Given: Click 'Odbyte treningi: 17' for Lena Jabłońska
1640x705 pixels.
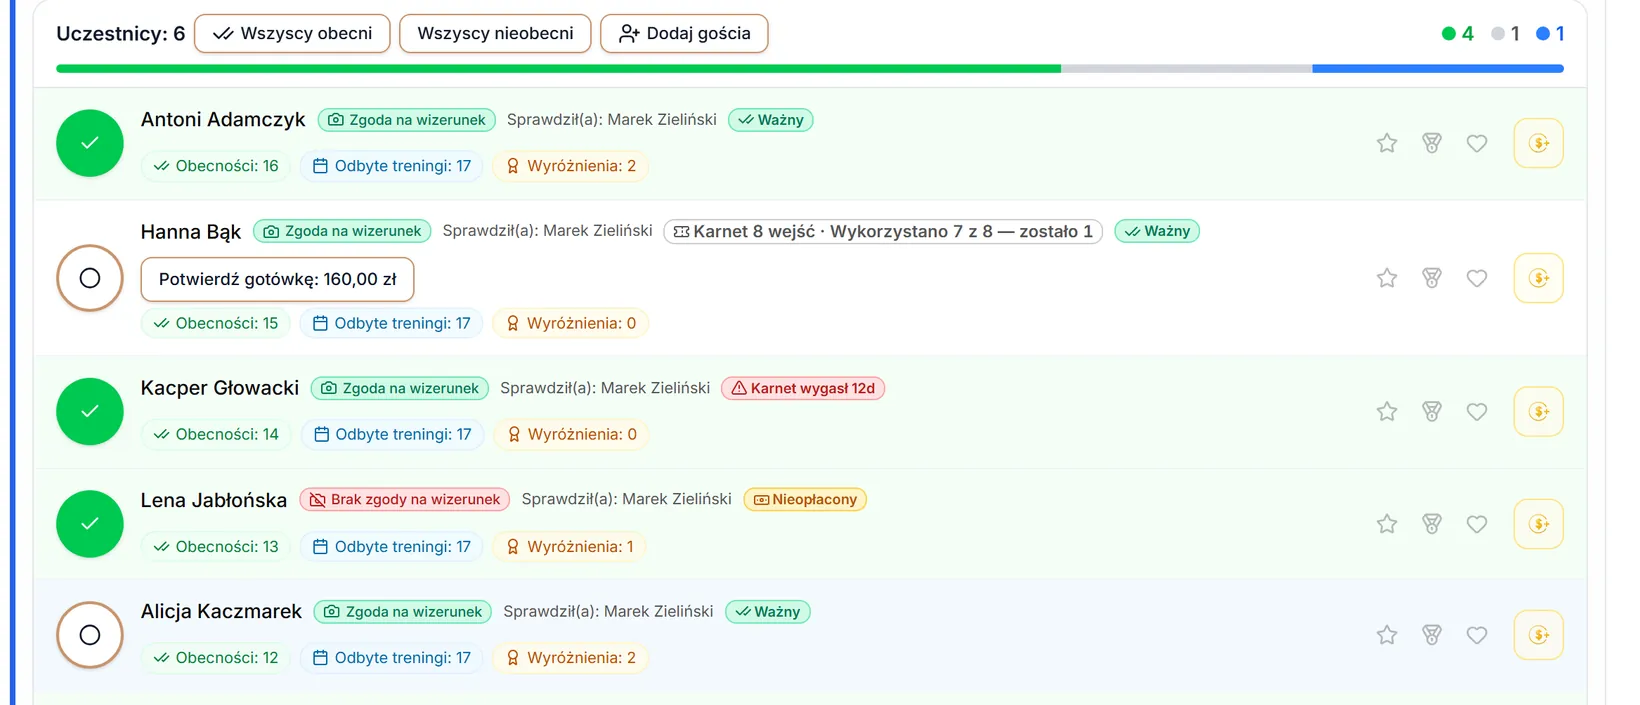Looking at the screenshot, I should (x=392, y=546).
